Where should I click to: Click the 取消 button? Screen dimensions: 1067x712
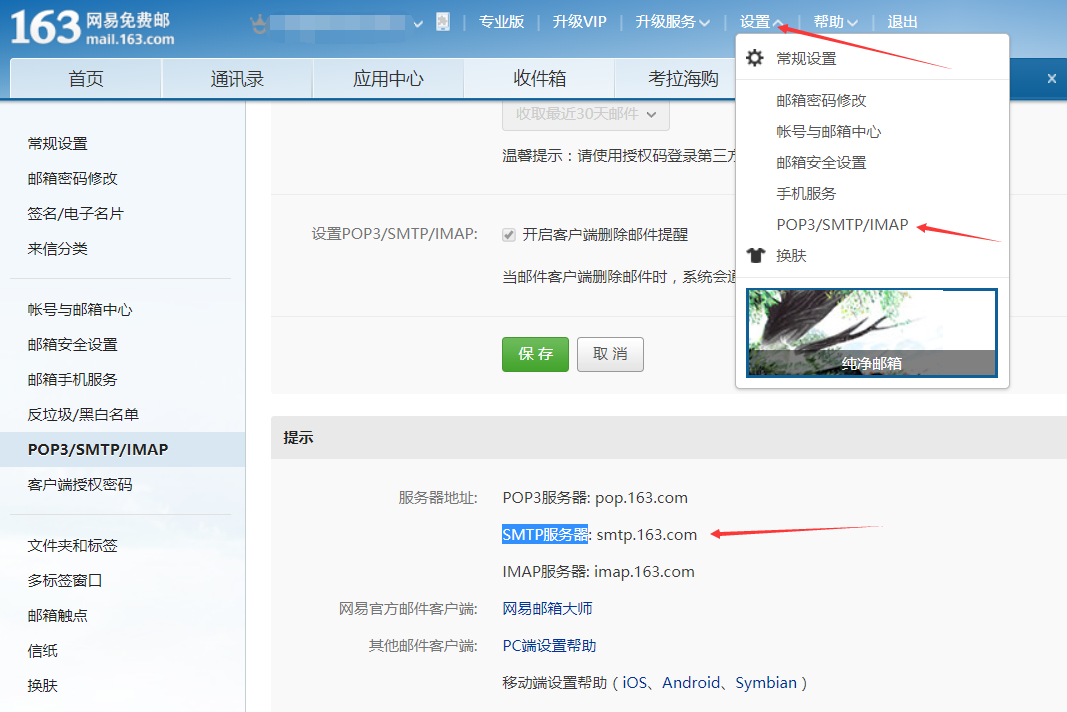pyautogui.click(x=610, y=354)
